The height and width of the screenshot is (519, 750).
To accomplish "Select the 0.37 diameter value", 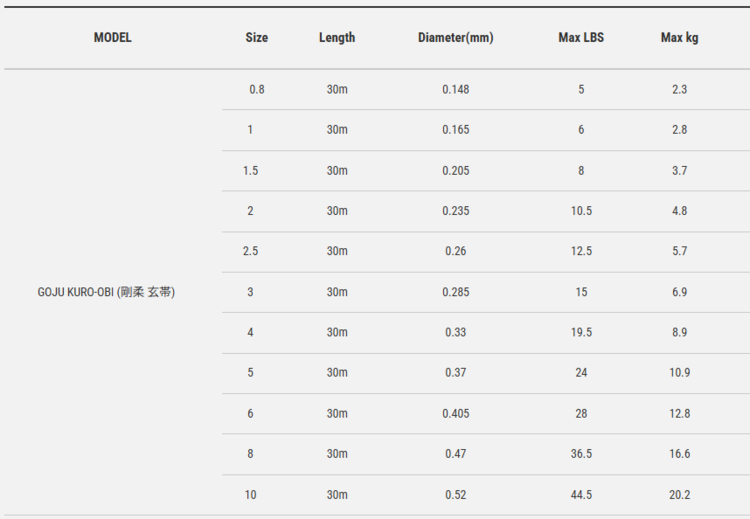I will click(x=455, y=373).
